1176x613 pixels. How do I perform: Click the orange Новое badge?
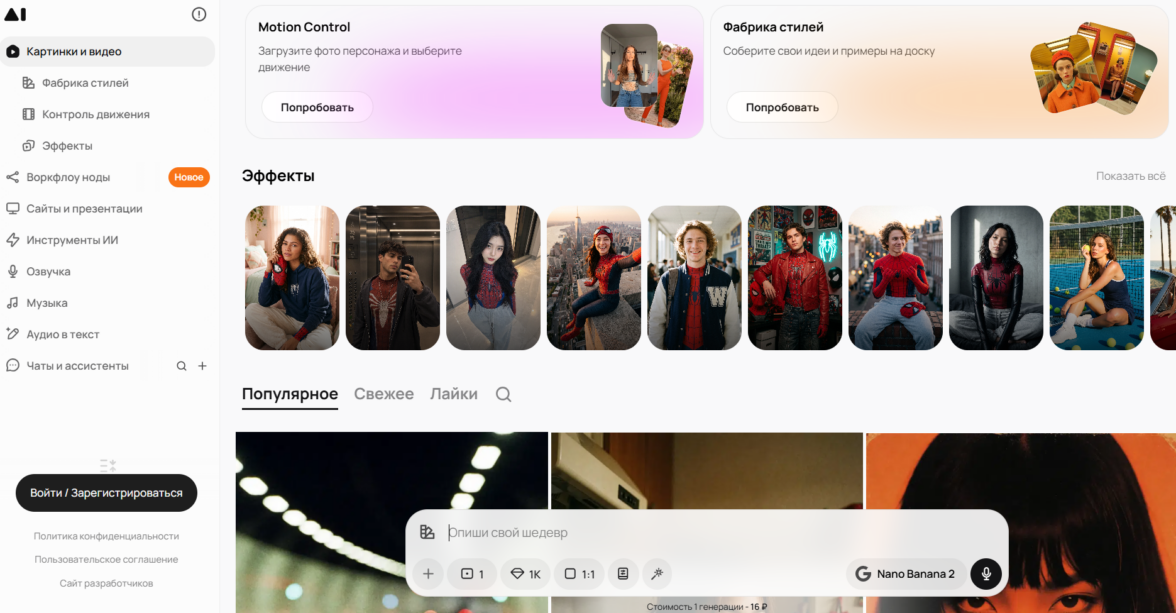coord(188,177)
